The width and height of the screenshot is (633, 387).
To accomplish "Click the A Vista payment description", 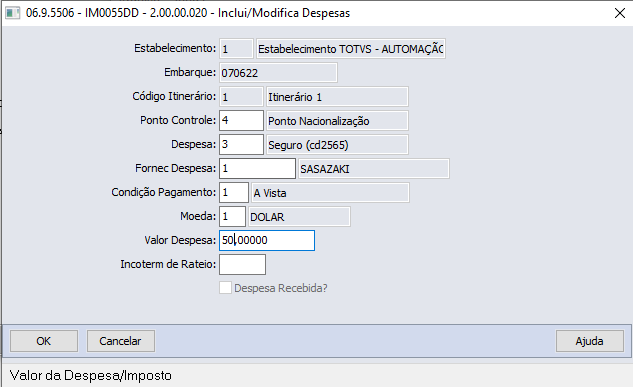I will coord(330,192).
